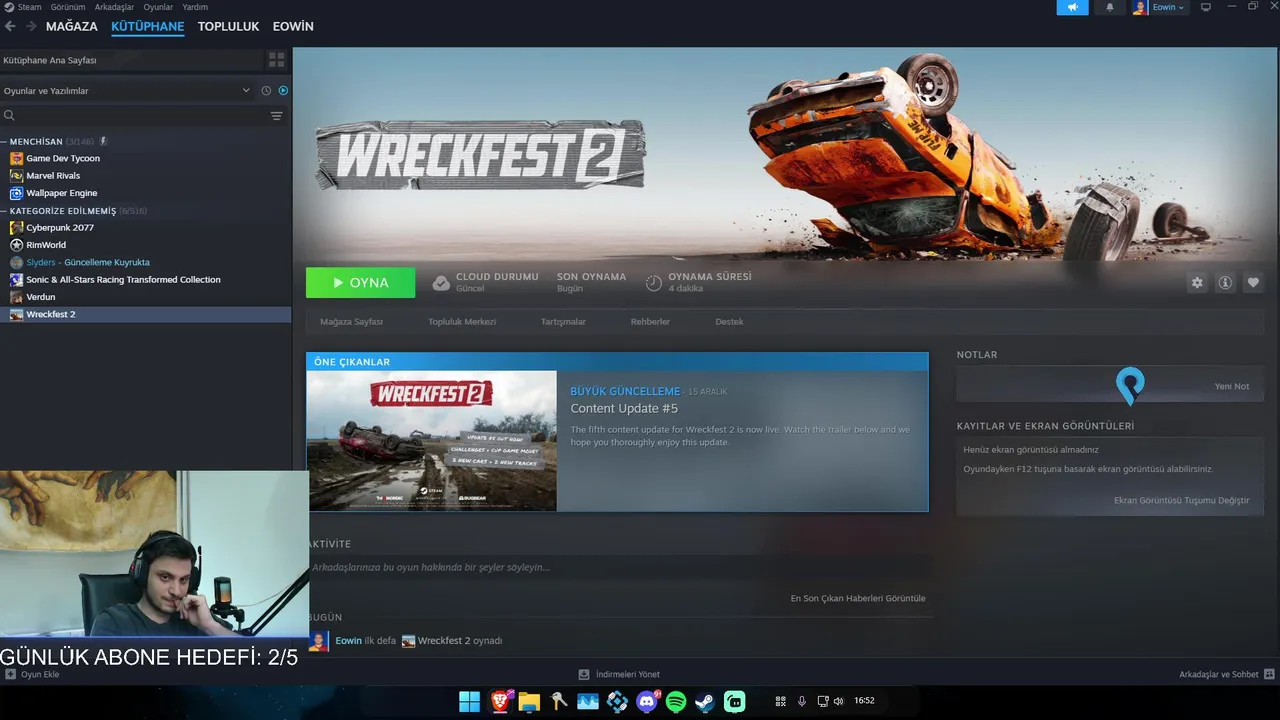
Task: Create a Yeni Not
Action: point(1231,386)
